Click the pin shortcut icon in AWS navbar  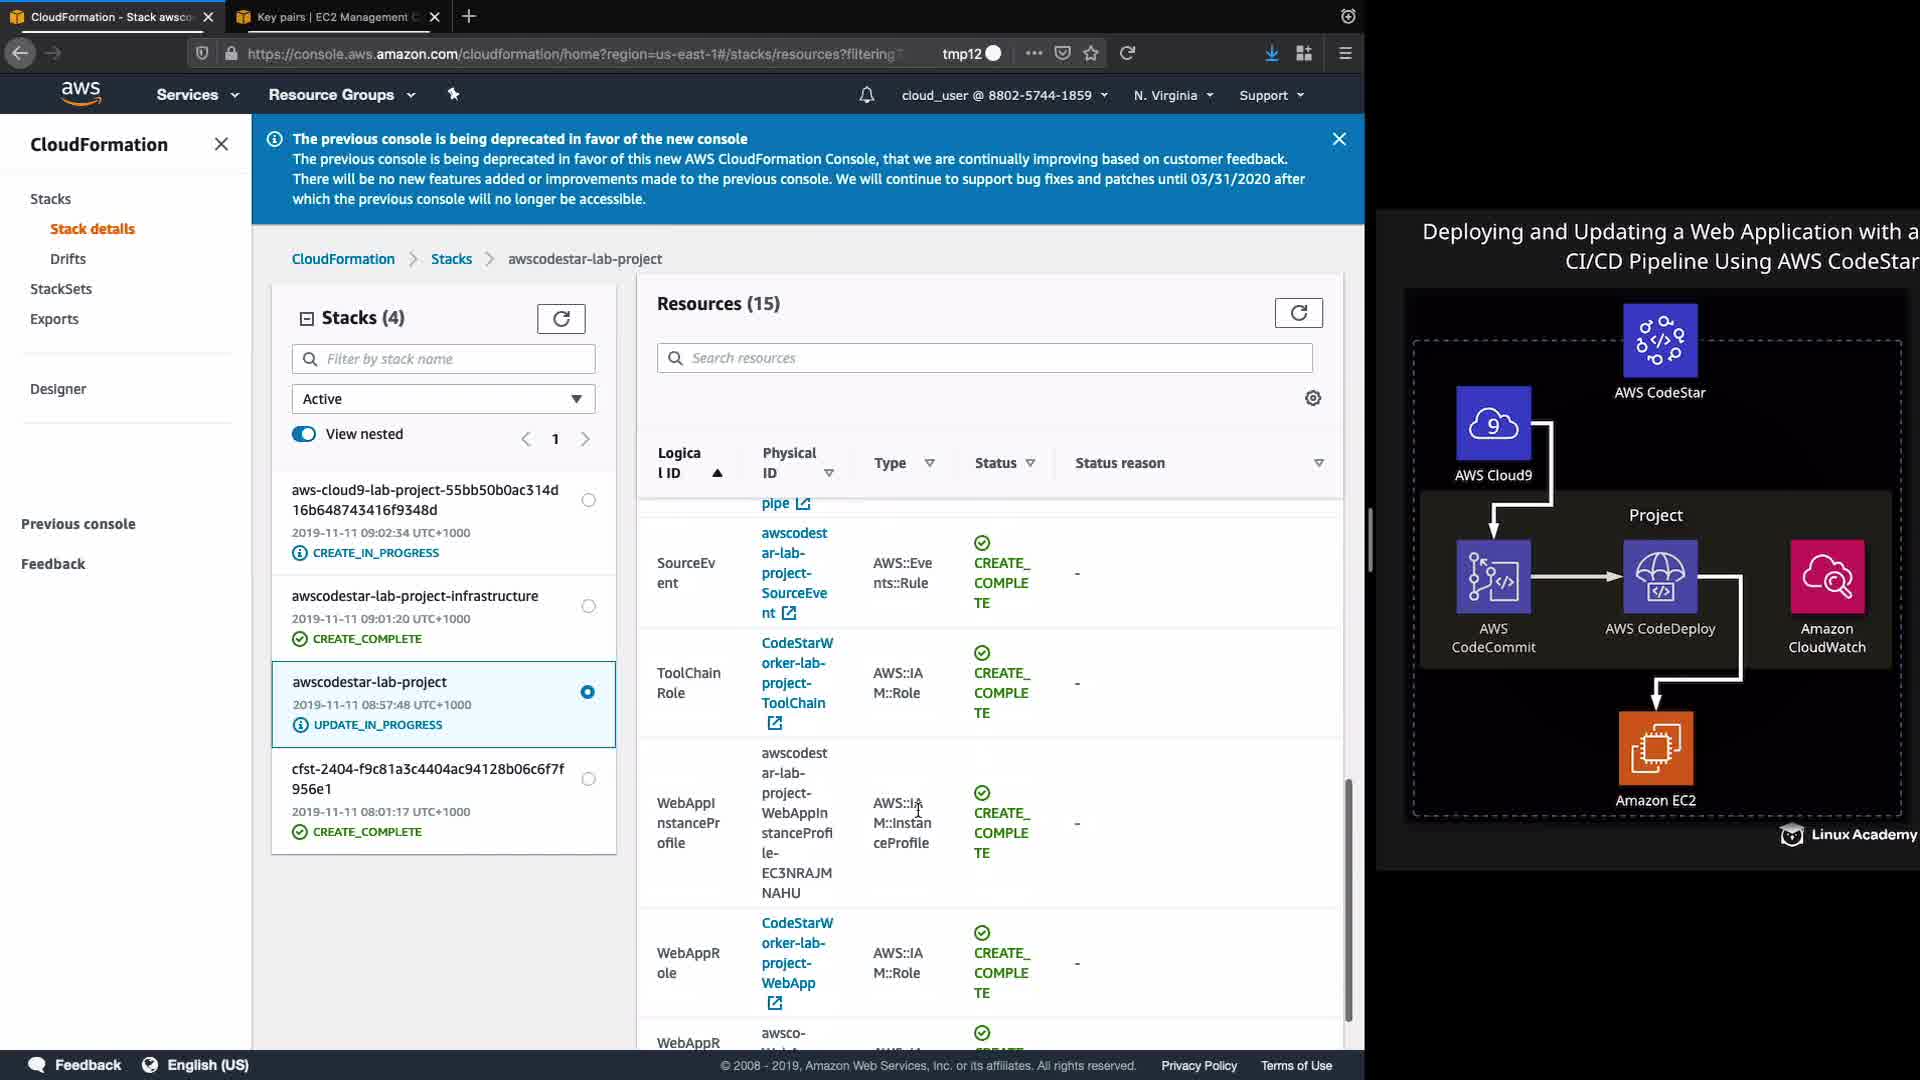pyautogui.click(x=453, y=94)
